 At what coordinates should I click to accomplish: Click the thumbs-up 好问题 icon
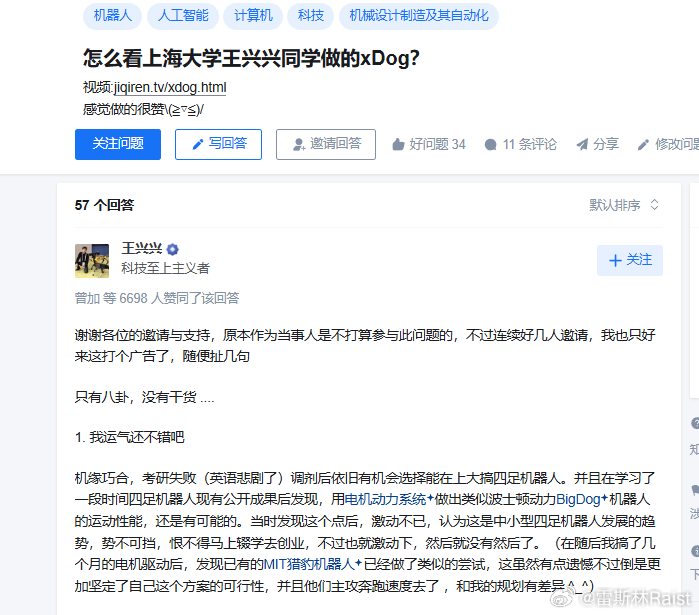pyautogui.click(x=398, y=144)
